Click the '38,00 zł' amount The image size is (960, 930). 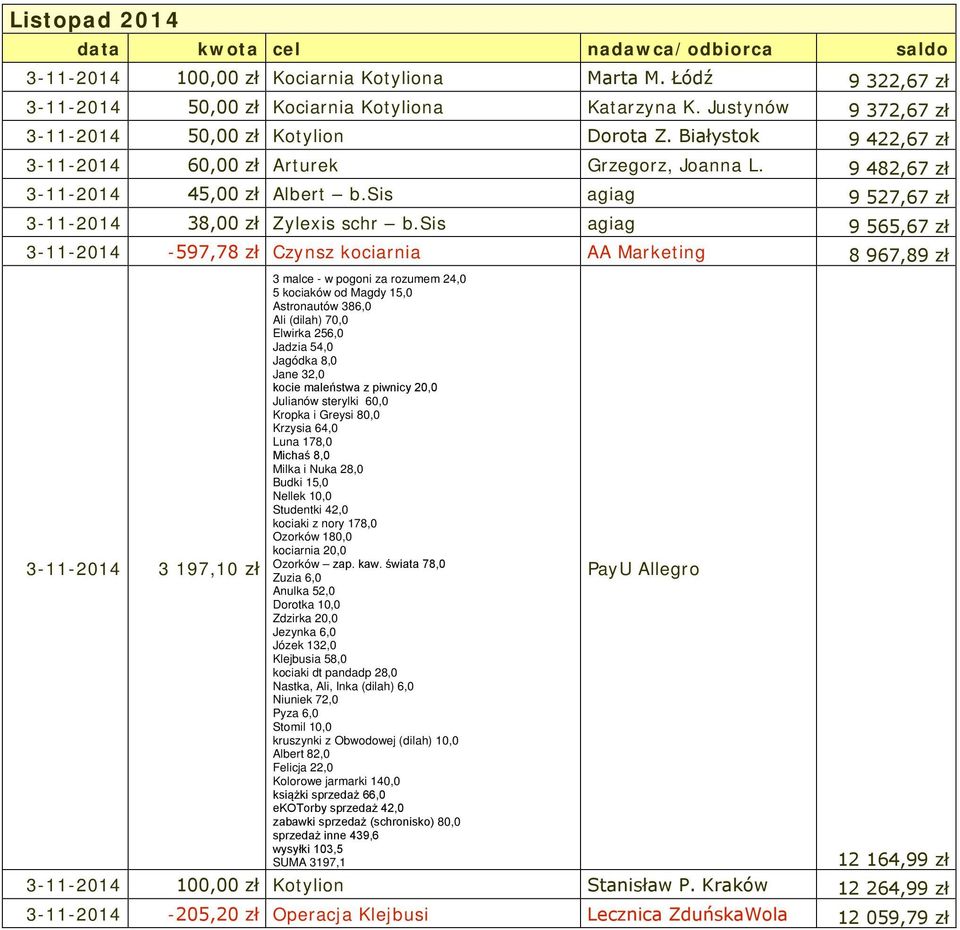click(223, 223)
